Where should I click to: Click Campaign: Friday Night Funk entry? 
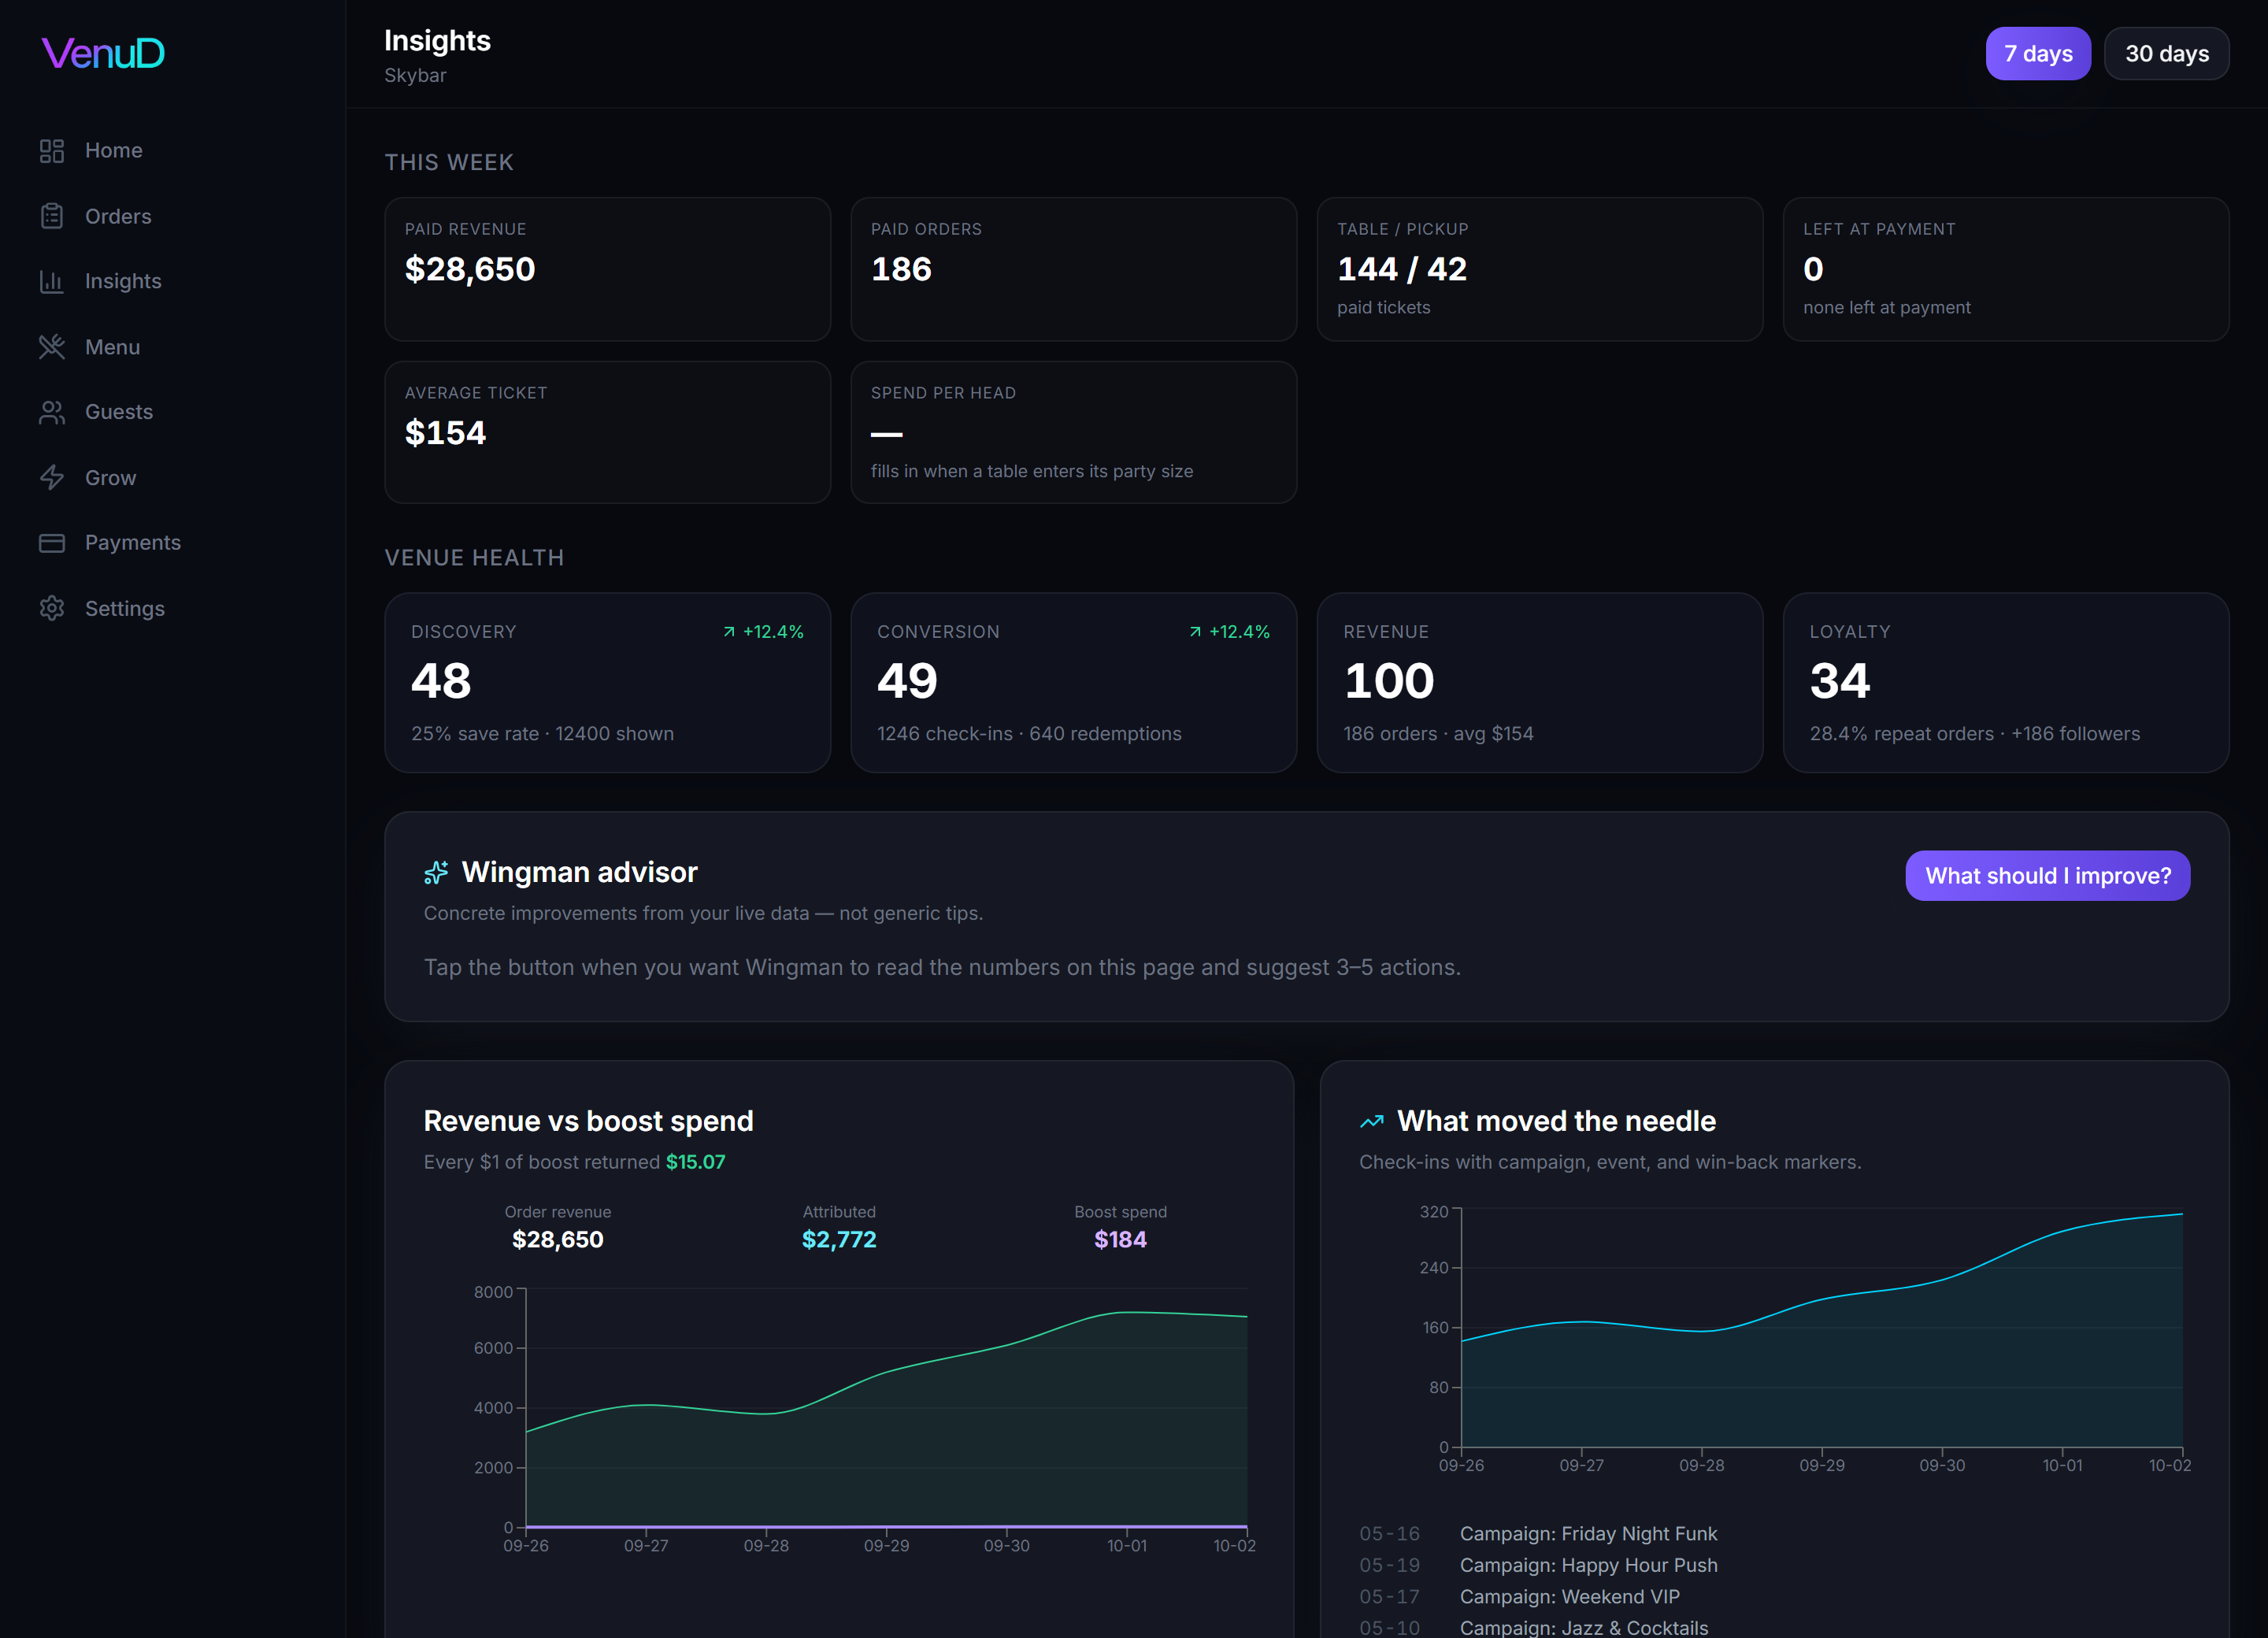[x=1588, y=1534]
